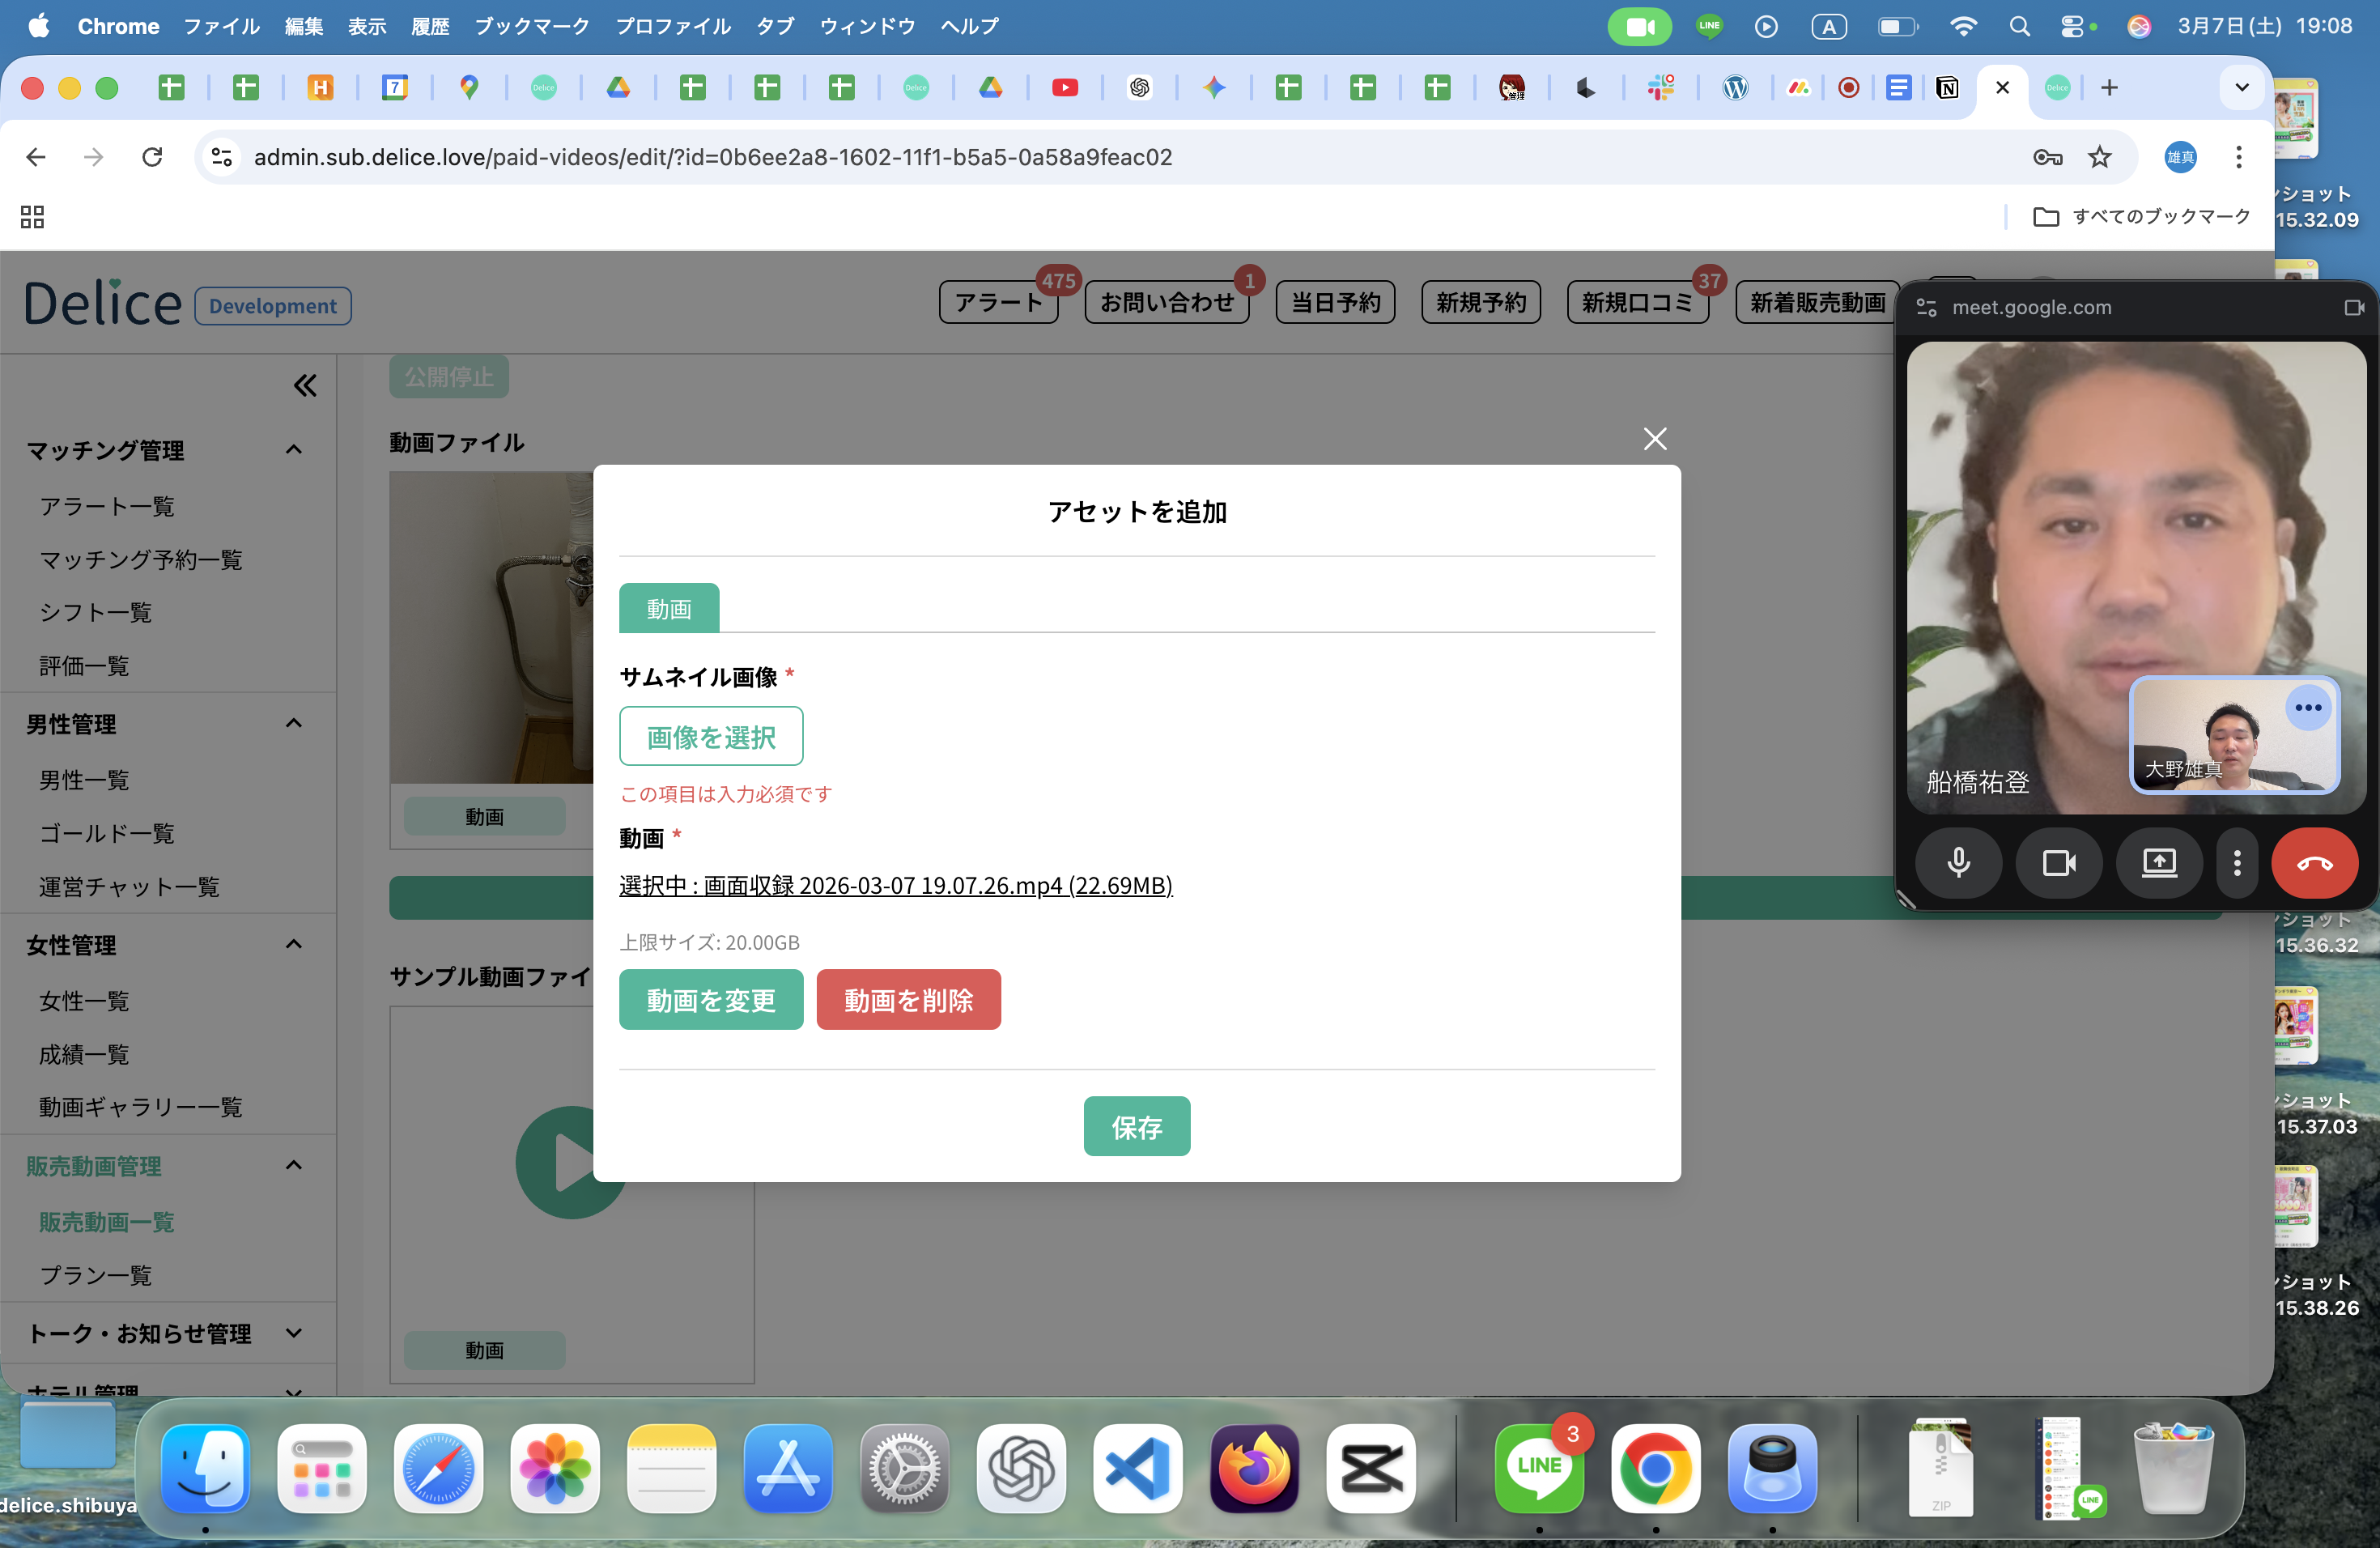The width and height of the screenshot is (2380, 1548).
Task: Collapse sidebar with double chevron icon
Action: pos(305,385)
